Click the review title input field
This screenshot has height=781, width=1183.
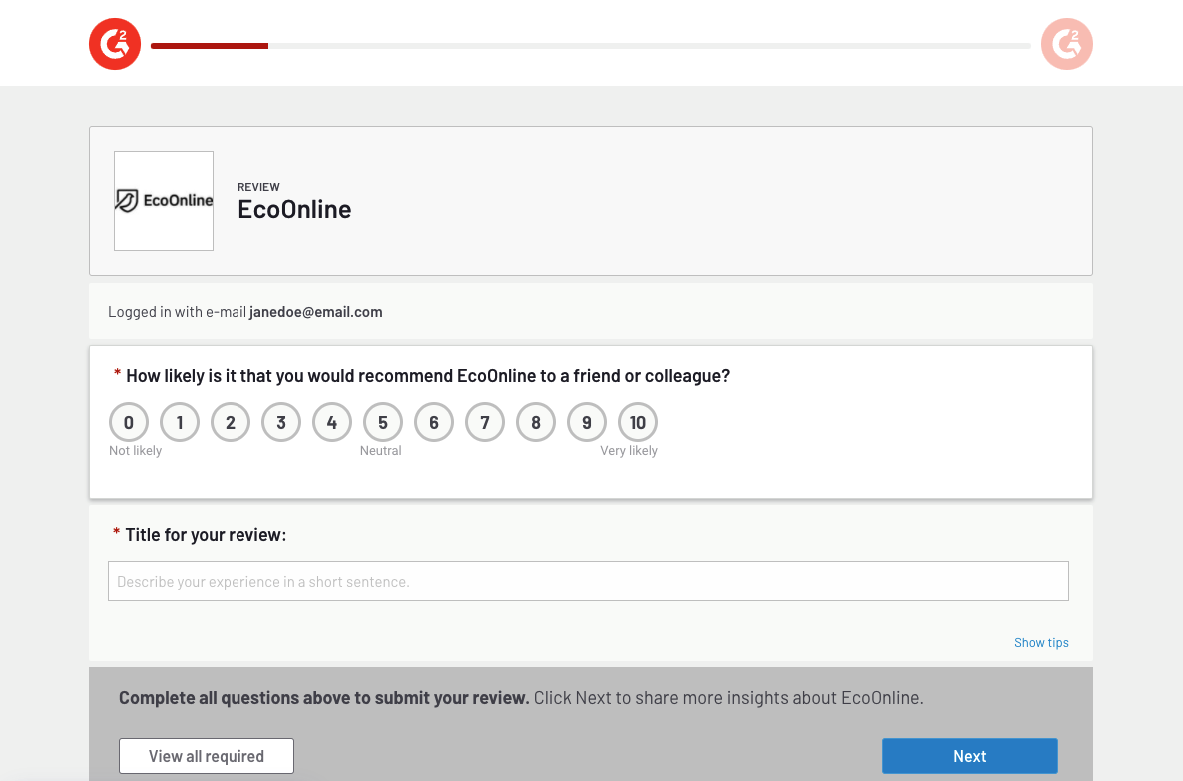588,581
